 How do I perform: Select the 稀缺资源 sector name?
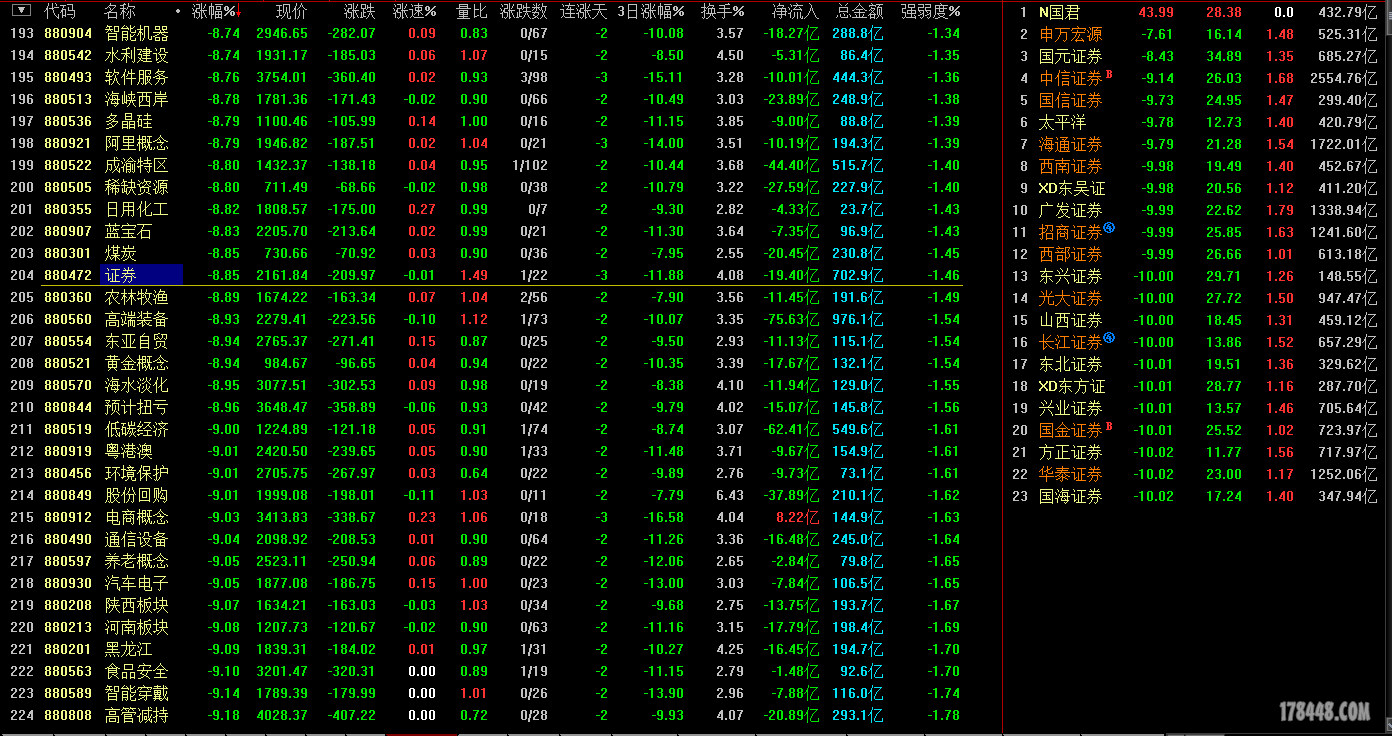137,187
